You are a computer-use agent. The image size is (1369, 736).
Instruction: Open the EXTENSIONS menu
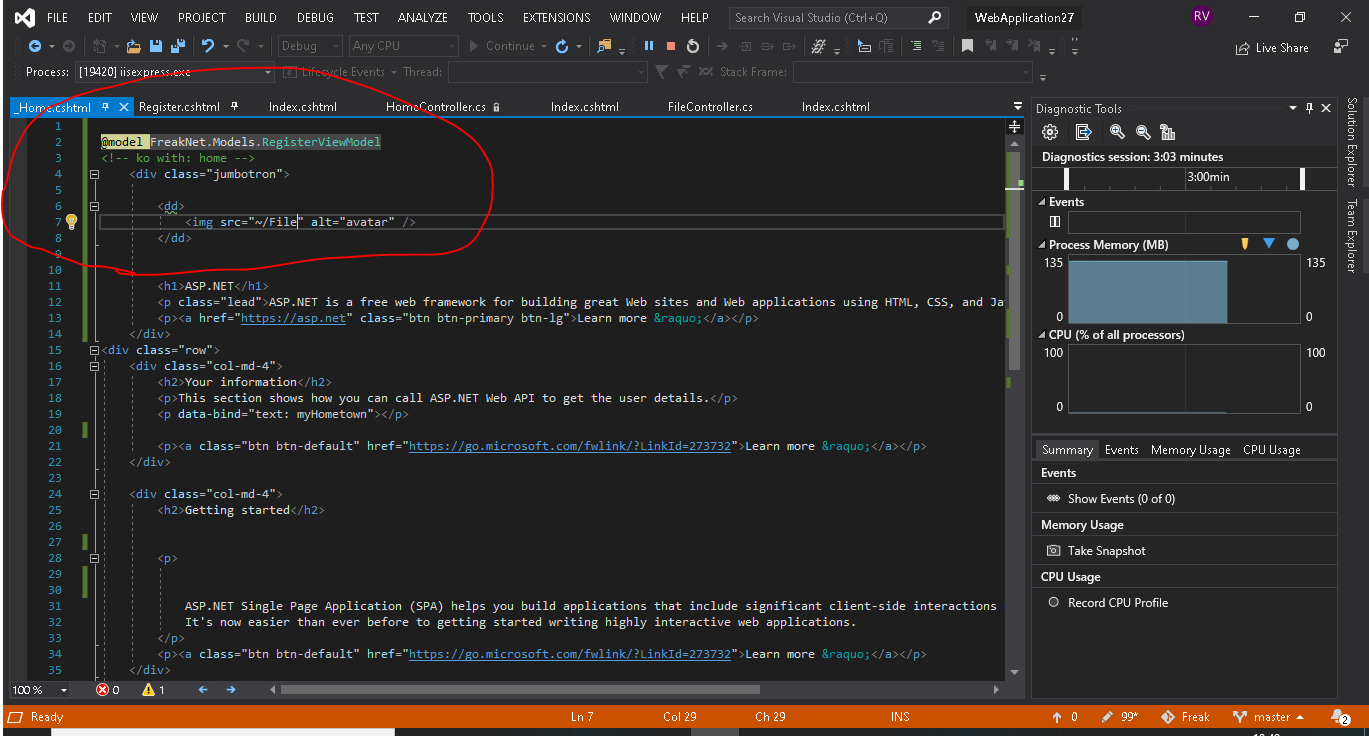[556, 17]
